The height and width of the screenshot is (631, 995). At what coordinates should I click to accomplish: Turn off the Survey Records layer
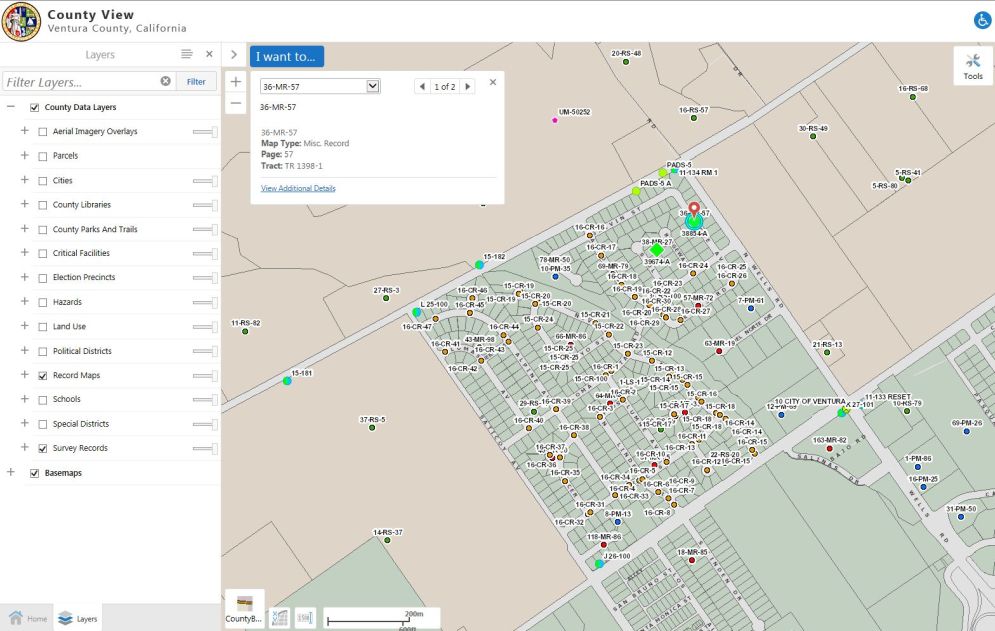coord(42,449)
